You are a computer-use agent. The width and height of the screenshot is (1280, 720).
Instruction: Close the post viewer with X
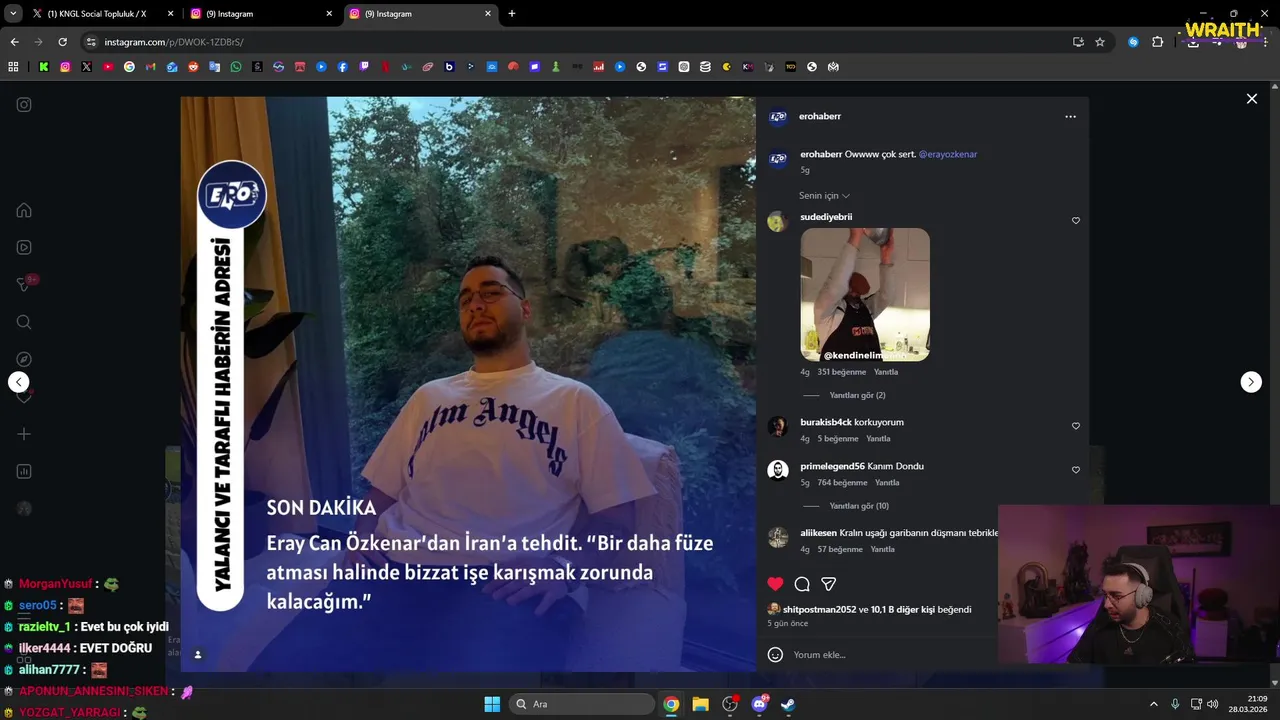coord(1251,98)
